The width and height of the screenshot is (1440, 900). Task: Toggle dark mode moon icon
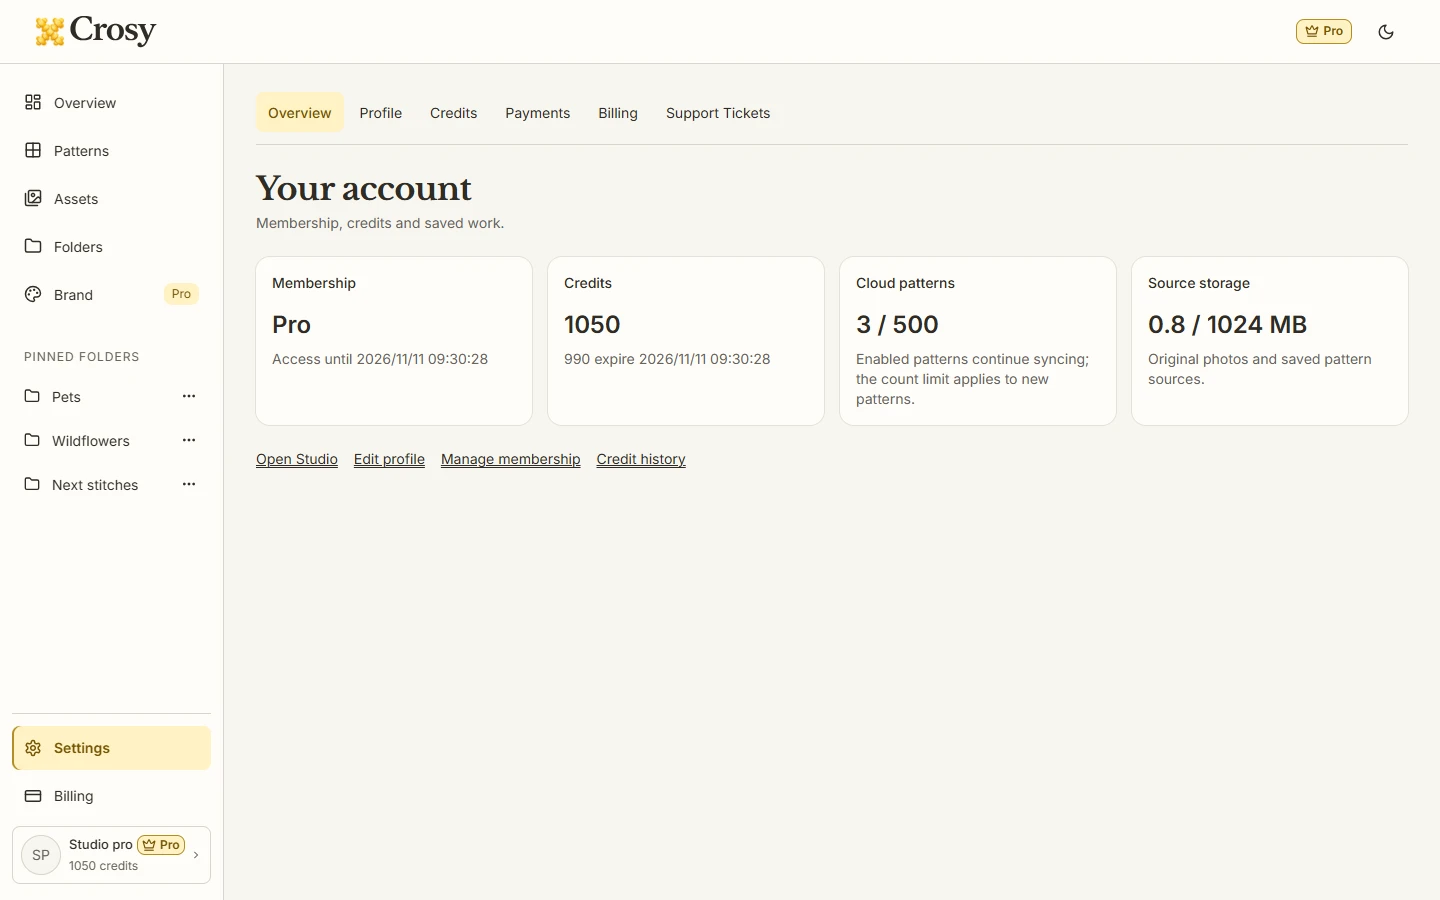click(1386, 32)
